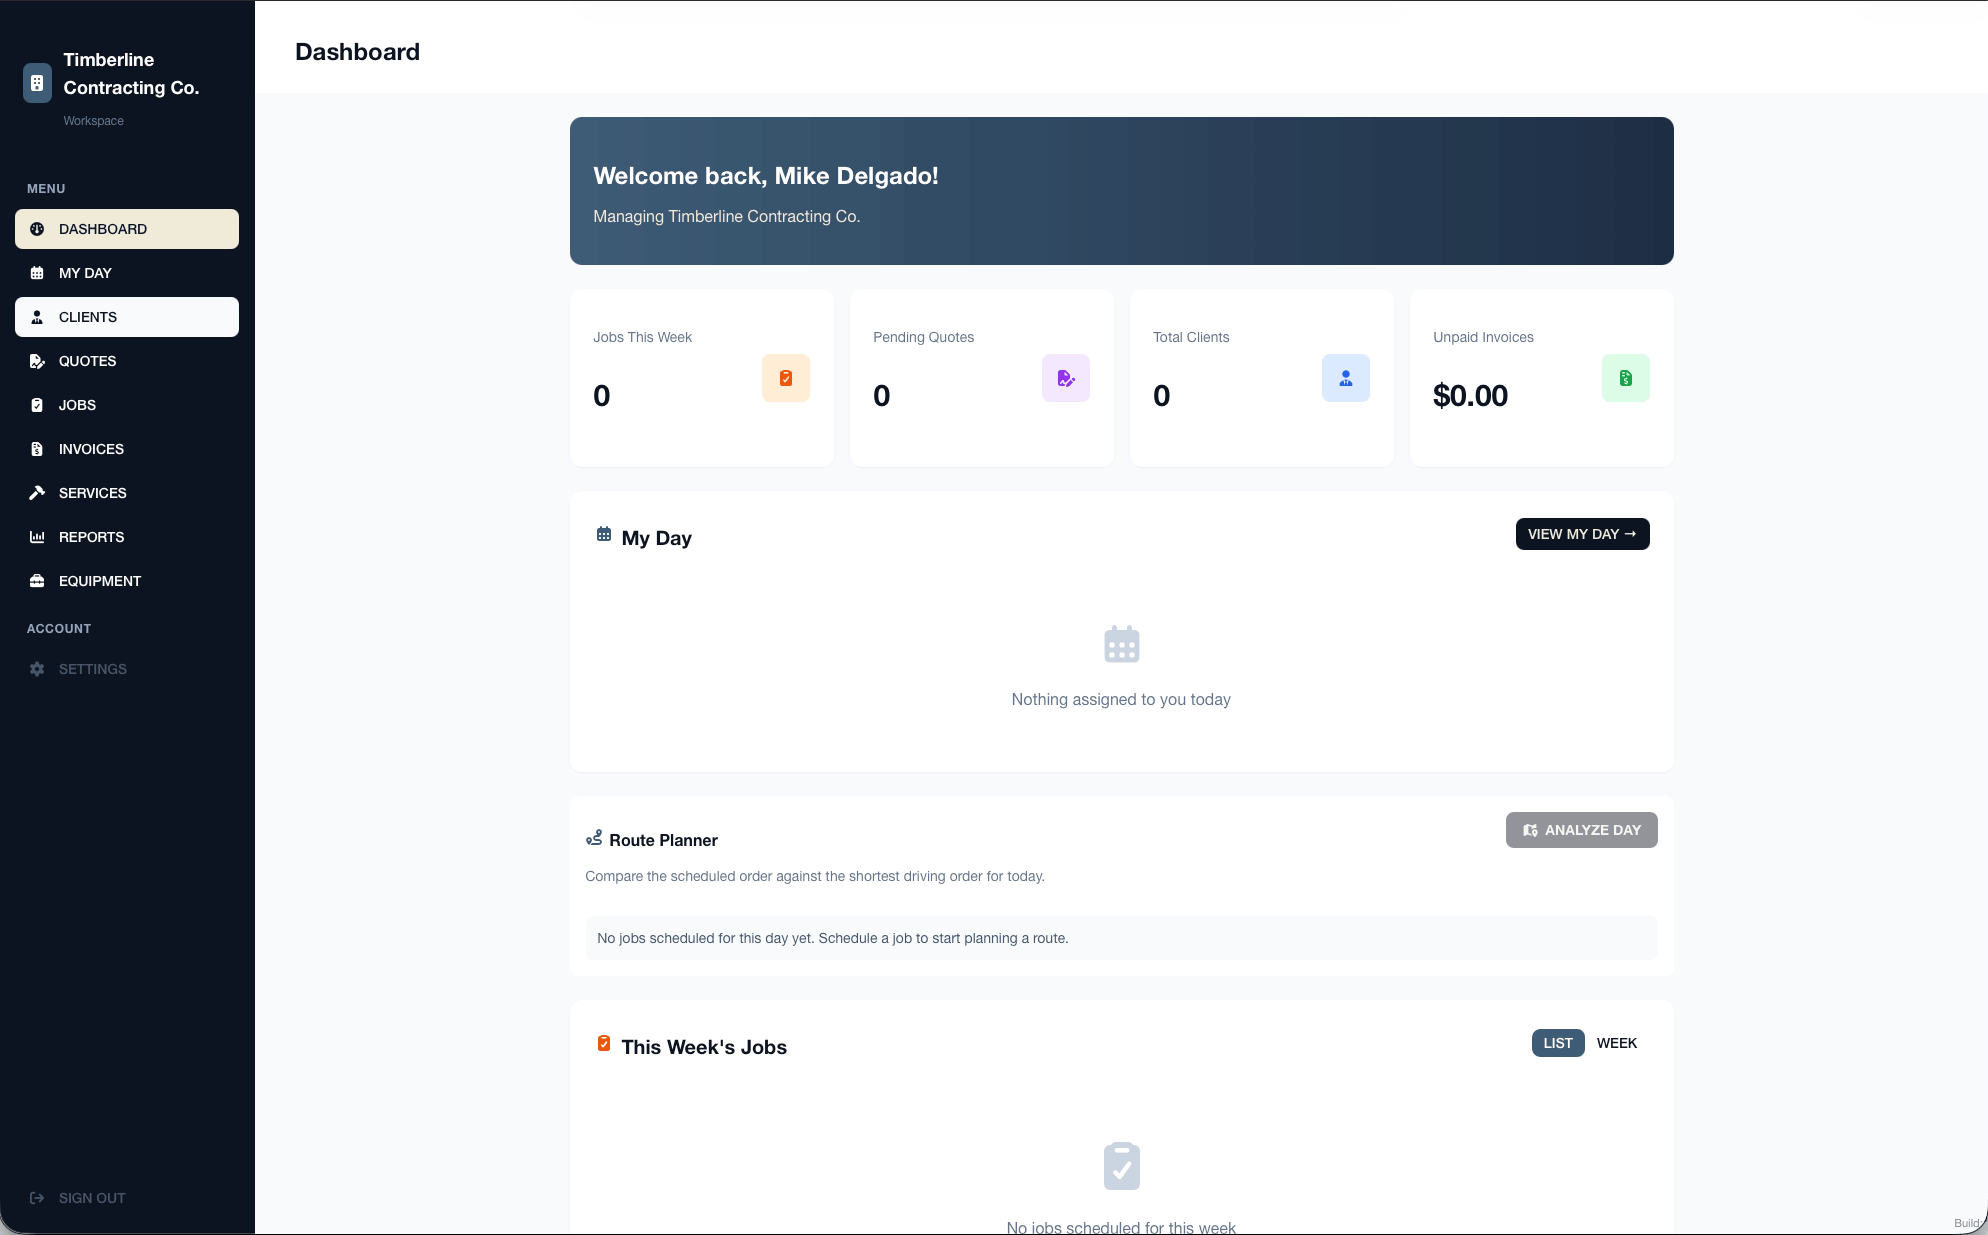Open the orange Jobs This Week icon
1988x1235 pixels.
[786, 378]
